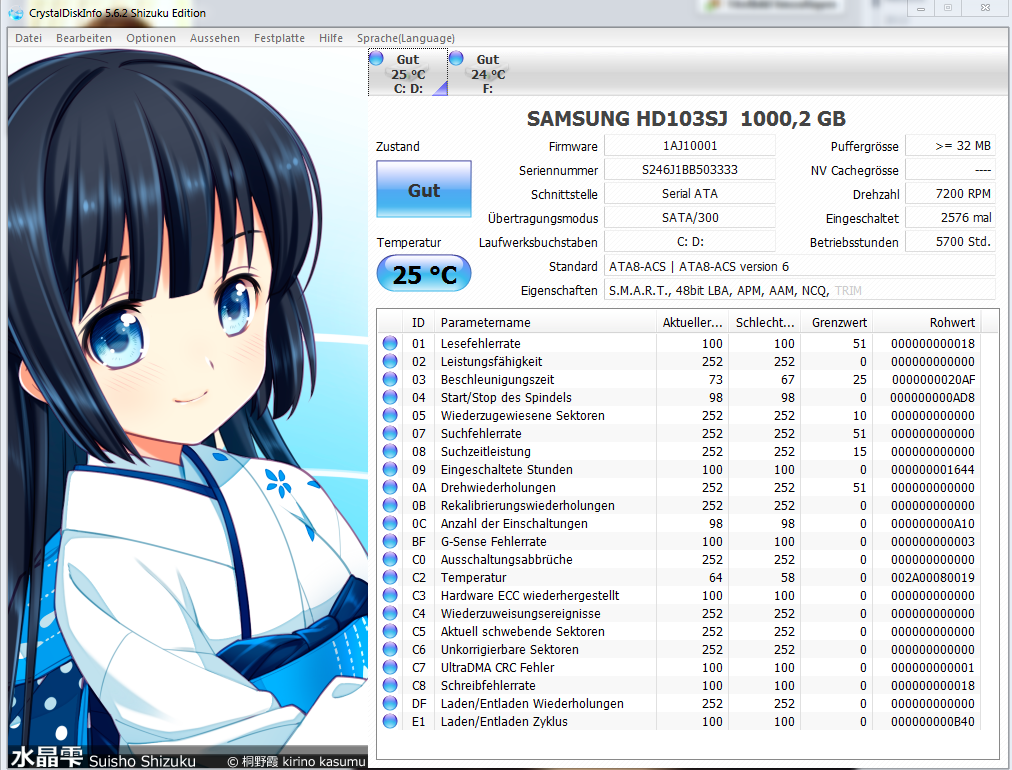Open the Festplatte menu
The height and width of the screenshot is (770, 1012).
(279, 38)
